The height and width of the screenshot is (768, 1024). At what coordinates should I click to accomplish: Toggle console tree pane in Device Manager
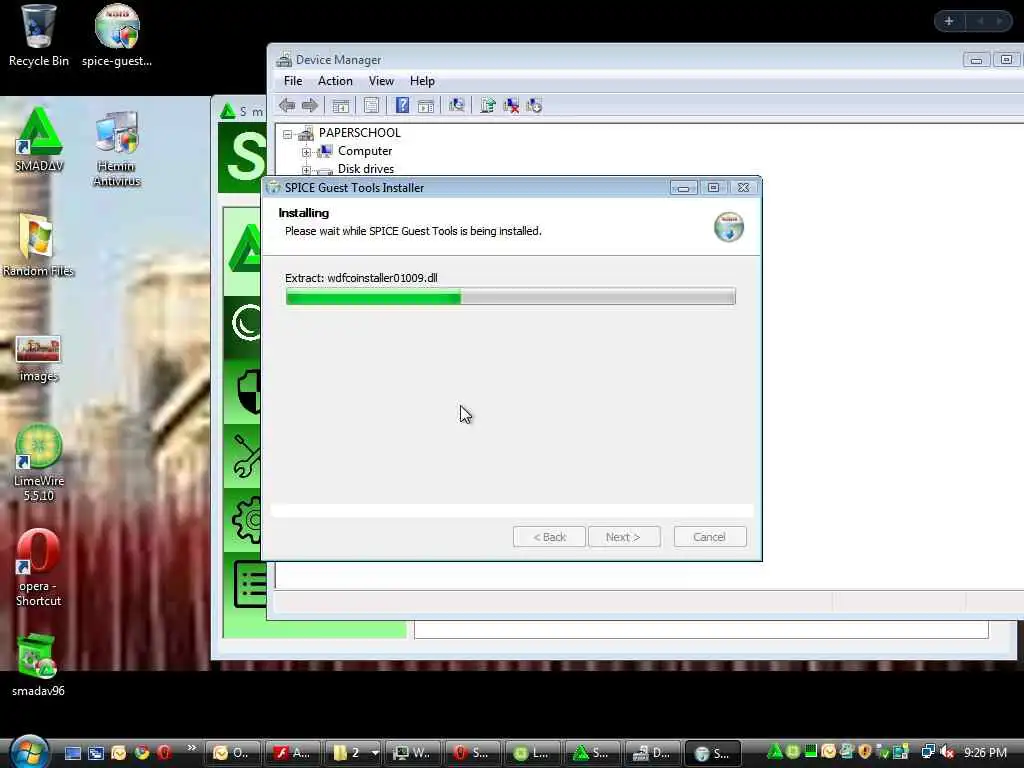click(x=340, y=106)
